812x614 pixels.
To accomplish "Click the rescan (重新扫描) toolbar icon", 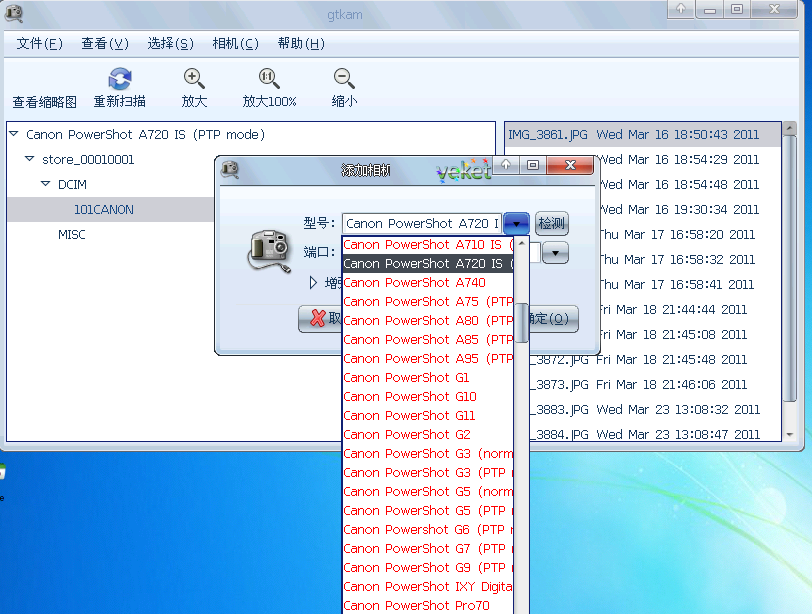I will pos(120,79).
